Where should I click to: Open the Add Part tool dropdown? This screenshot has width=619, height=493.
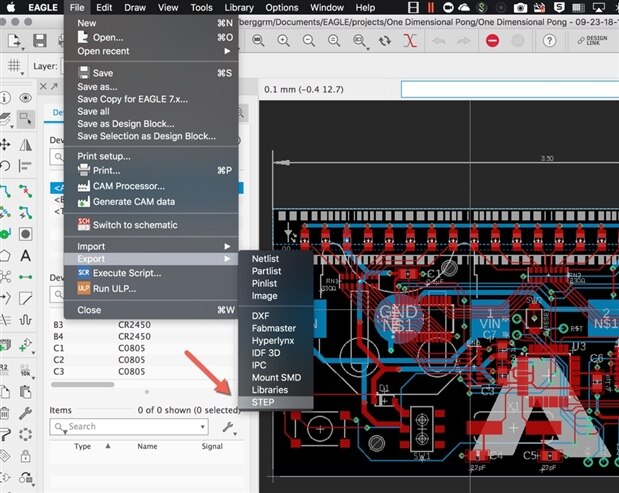tap(26, 344)
